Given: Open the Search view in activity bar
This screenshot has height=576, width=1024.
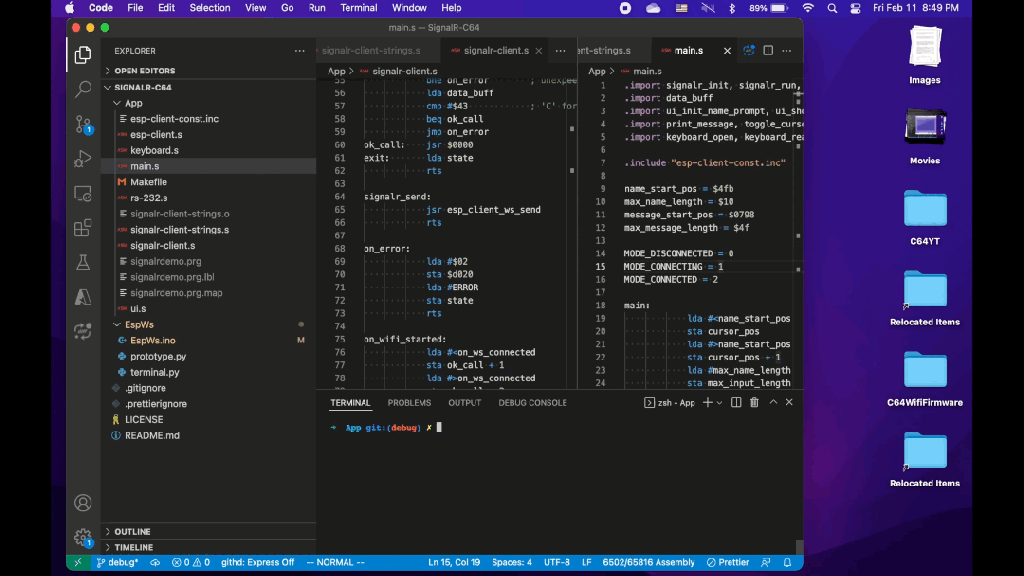Looking at the screenshot, I should 83,90.
